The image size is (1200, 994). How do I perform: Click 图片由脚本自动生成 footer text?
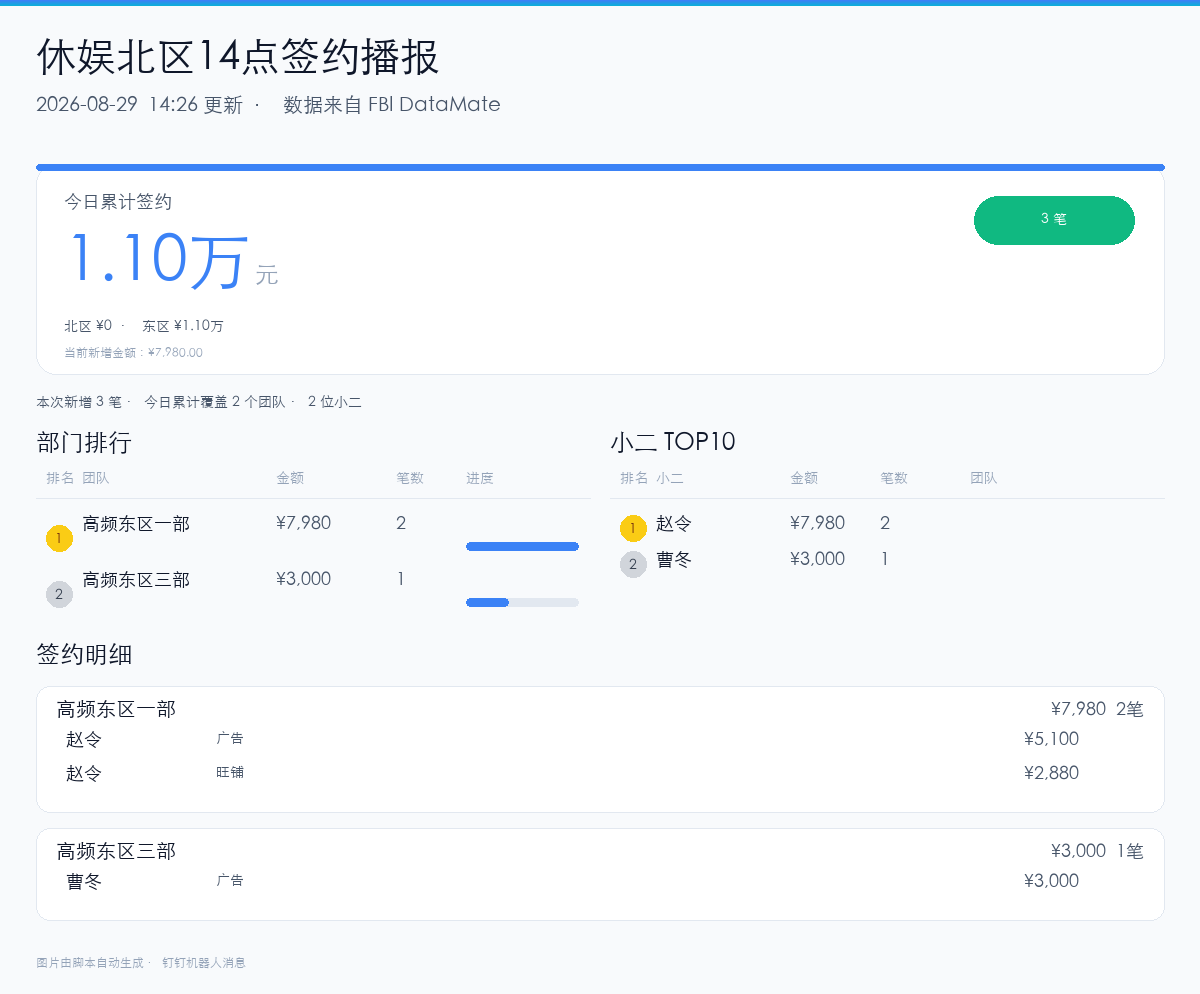(x=90, y=963)
